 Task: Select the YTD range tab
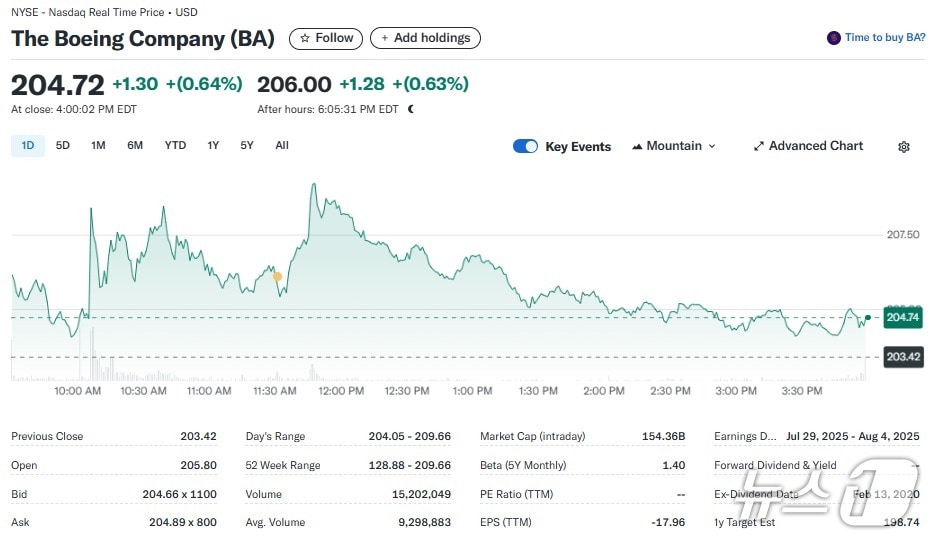point(175,146)
